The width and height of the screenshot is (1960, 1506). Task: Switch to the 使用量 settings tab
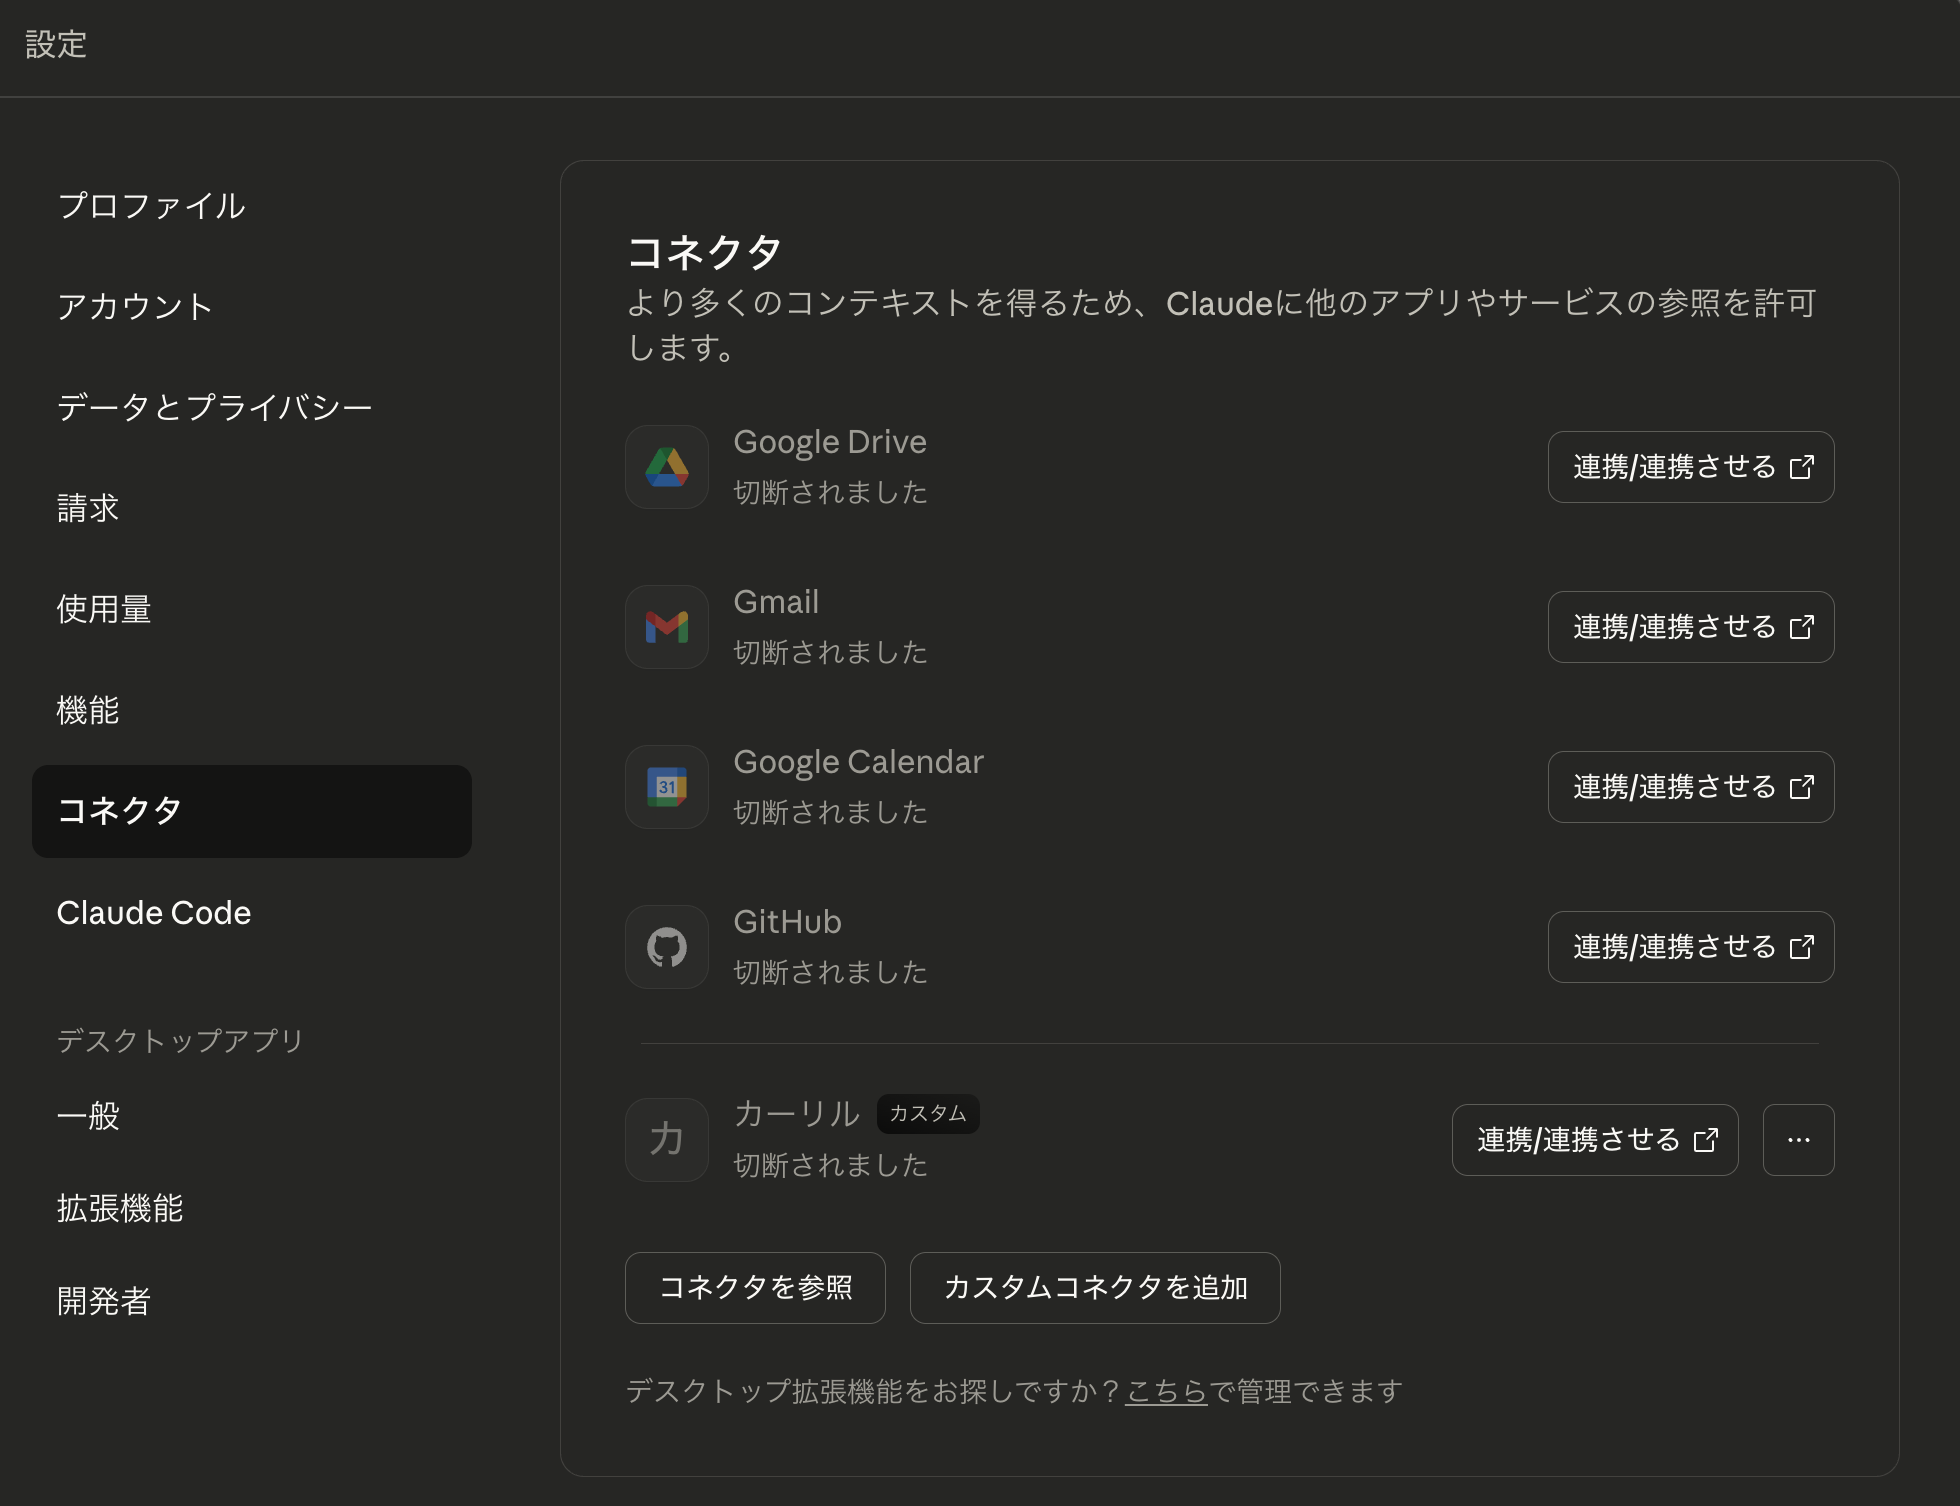coord(103,610)
